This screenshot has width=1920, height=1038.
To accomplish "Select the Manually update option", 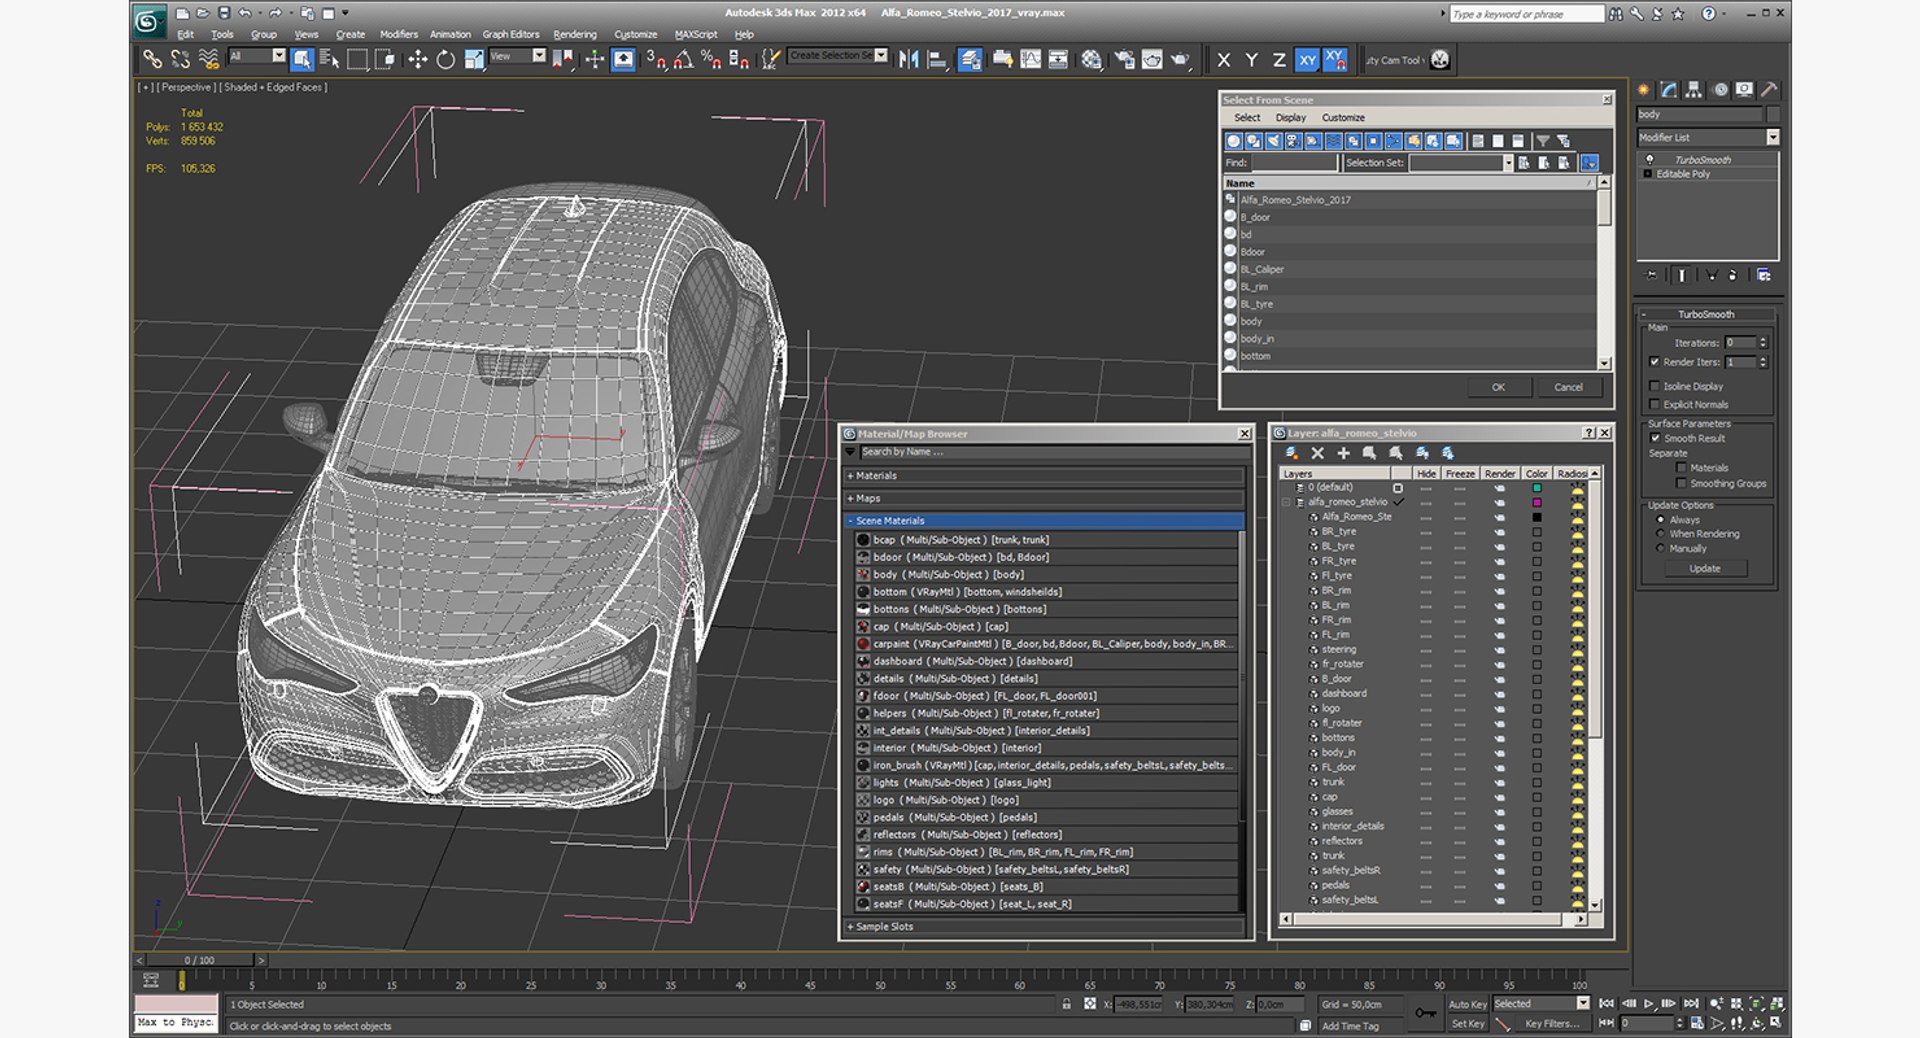I will point(1660,548).
